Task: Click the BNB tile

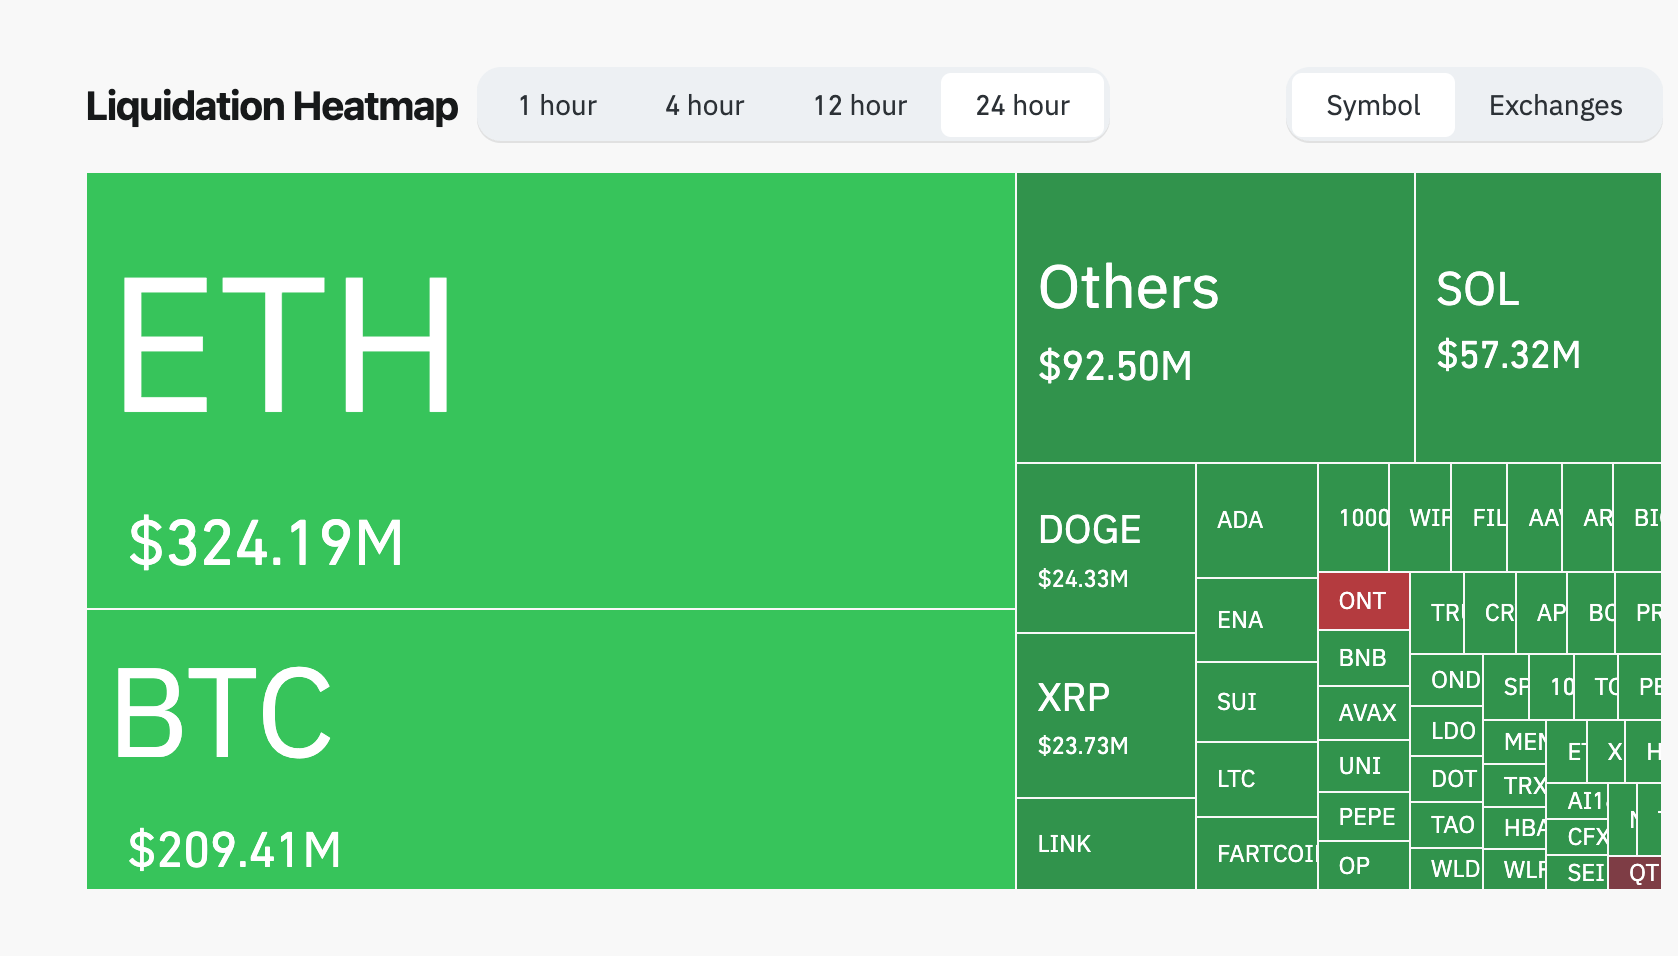Action: (x=1364, y=658)
